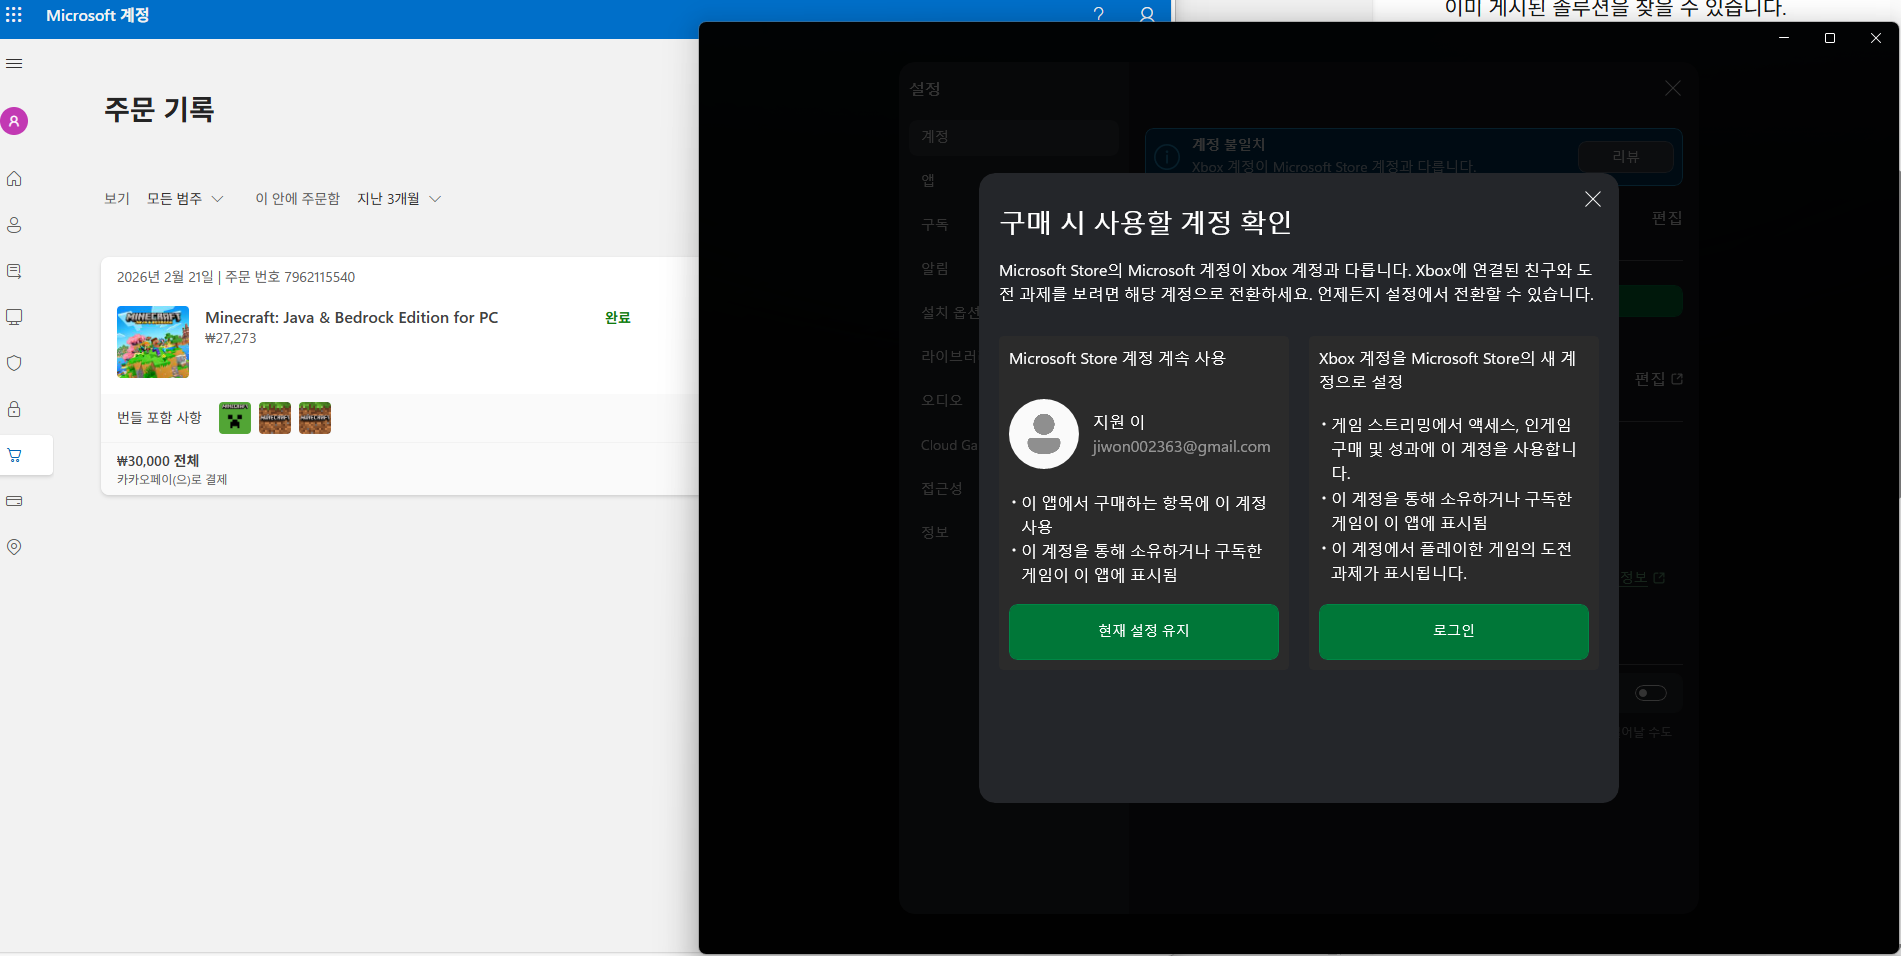This screenshot has width=1901, height=956.
Task: Close the Settings panel behind the dialog
Action: pos(1673,88)
